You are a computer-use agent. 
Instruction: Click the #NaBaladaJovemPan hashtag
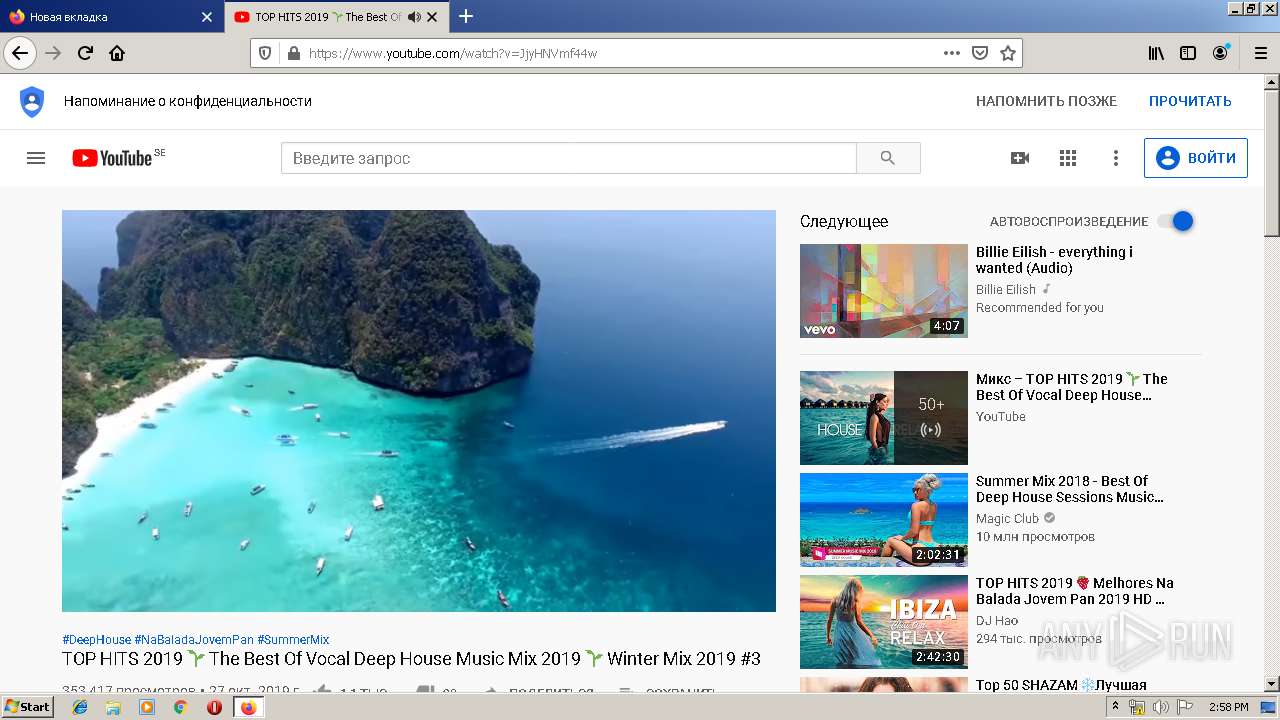[x=194, y=639]
